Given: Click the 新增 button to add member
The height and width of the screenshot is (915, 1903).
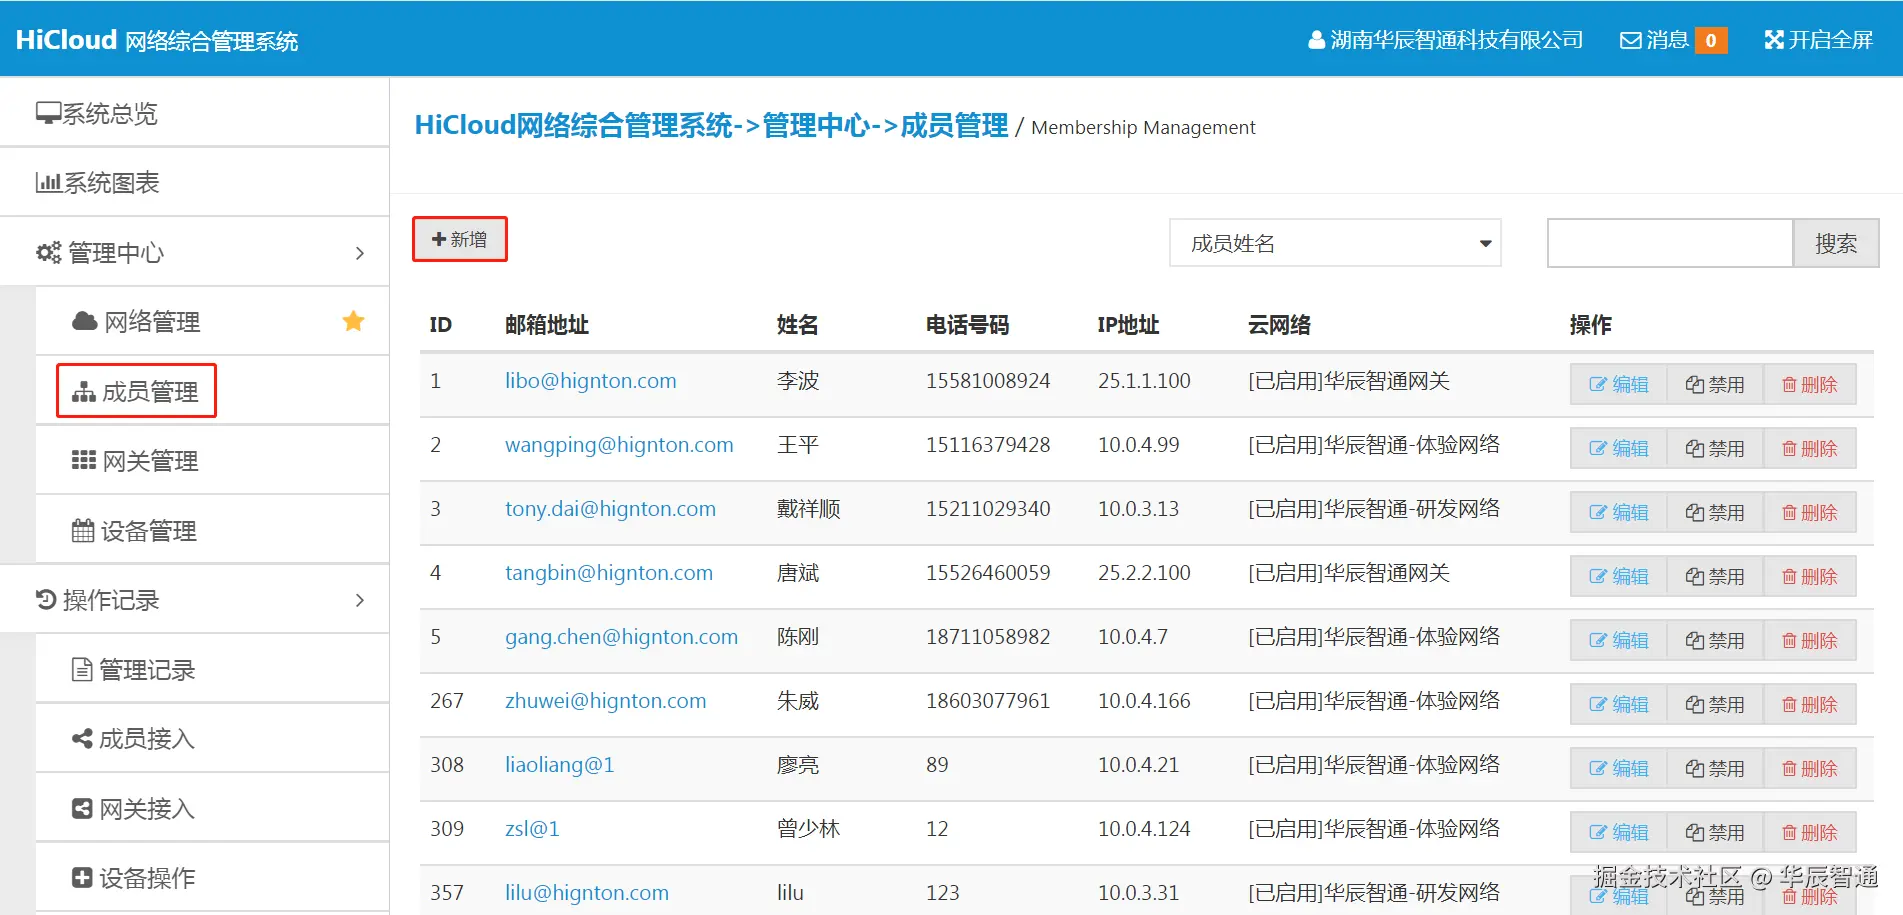Looking at the screenshot, I should point(459,239).
